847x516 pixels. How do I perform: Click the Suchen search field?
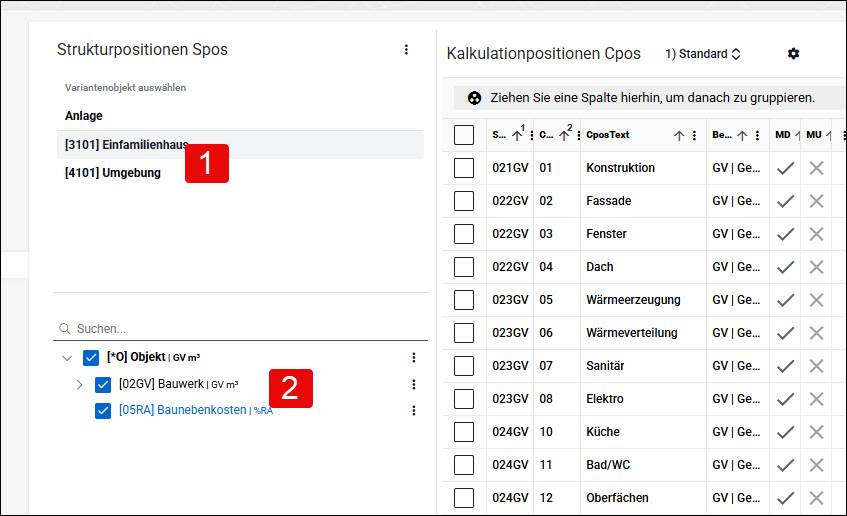[240, 329]
